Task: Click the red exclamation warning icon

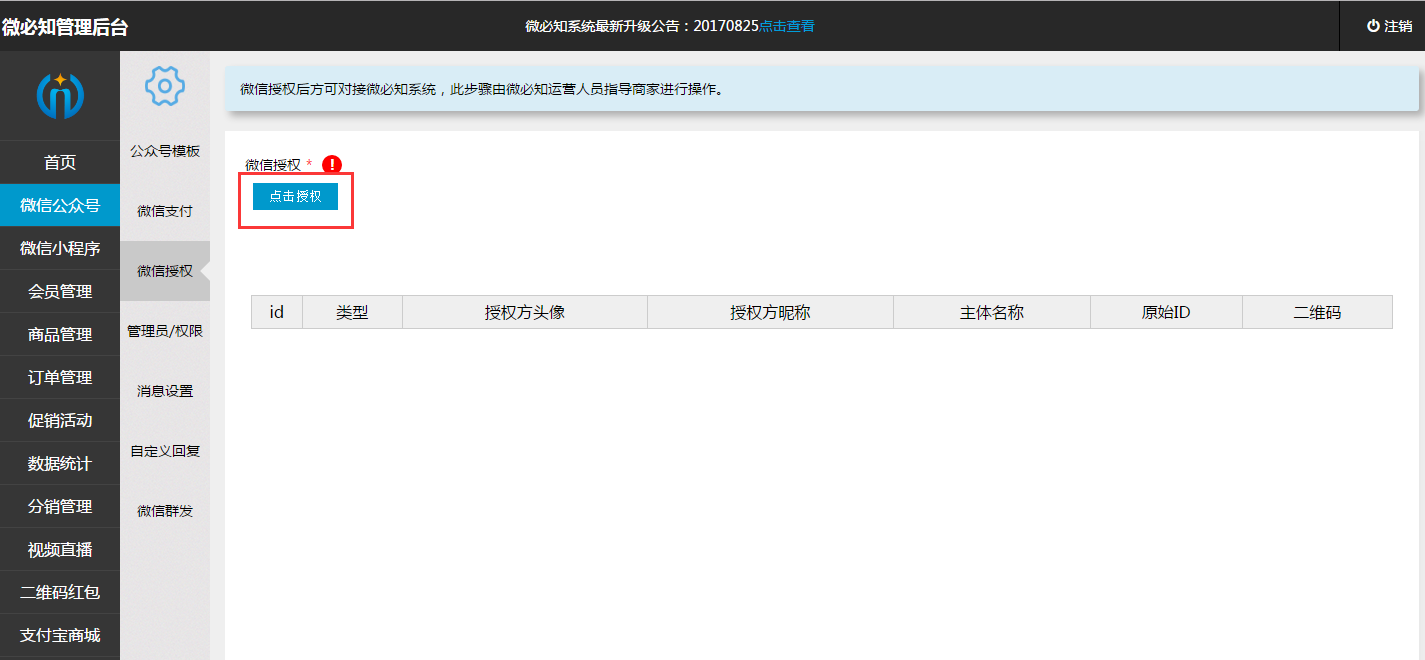Action: pyautogui.click(x=333, y=165)
